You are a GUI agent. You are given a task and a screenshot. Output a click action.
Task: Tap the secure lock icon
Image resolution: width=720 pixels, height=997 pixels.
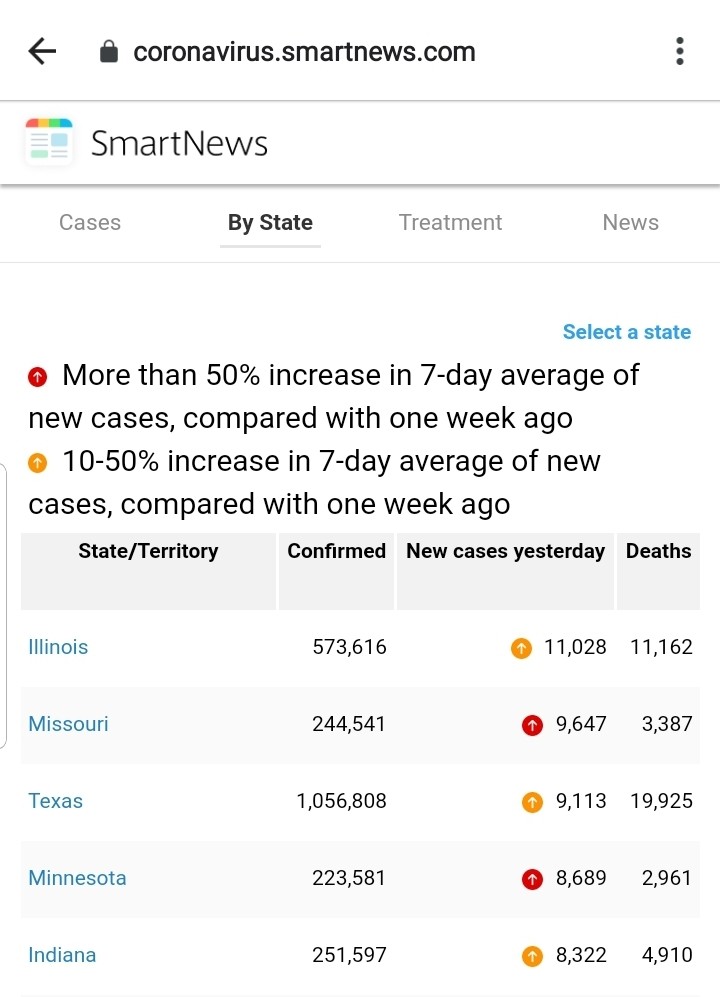[x=109, y=52]
